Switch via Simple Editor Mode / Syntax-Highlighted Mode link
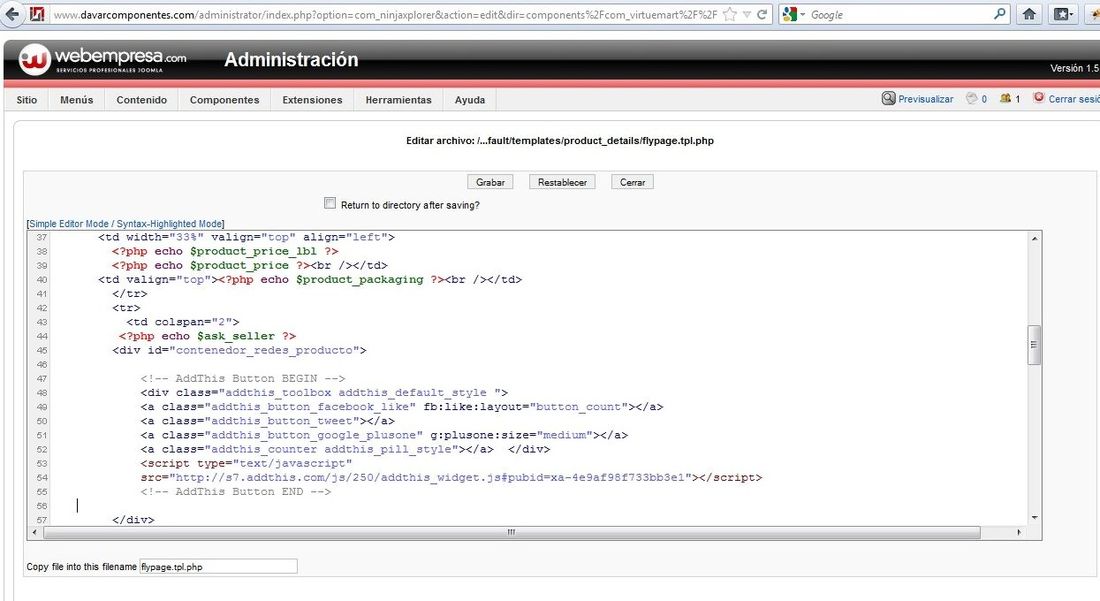This screenshot has width=1100, height=601. 126,224
